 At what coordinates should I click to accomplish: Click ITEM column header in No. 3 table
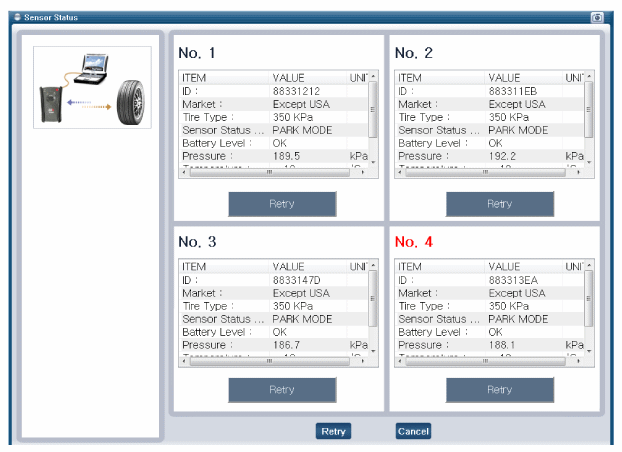point(224,267)
